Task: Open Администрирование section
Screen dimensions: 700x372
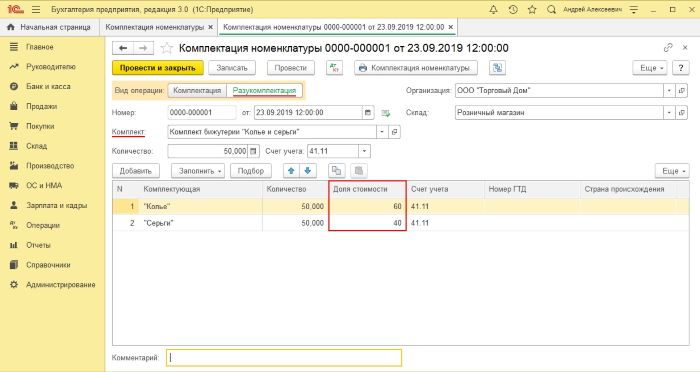Action: (60, 284)
